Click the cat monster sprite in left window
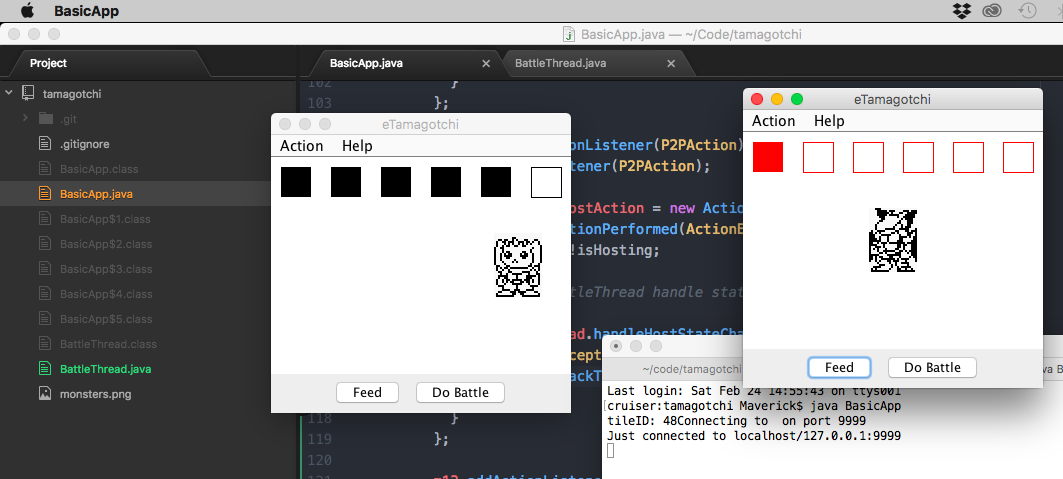Screen dimensions: 1063x479 (518, 266)
